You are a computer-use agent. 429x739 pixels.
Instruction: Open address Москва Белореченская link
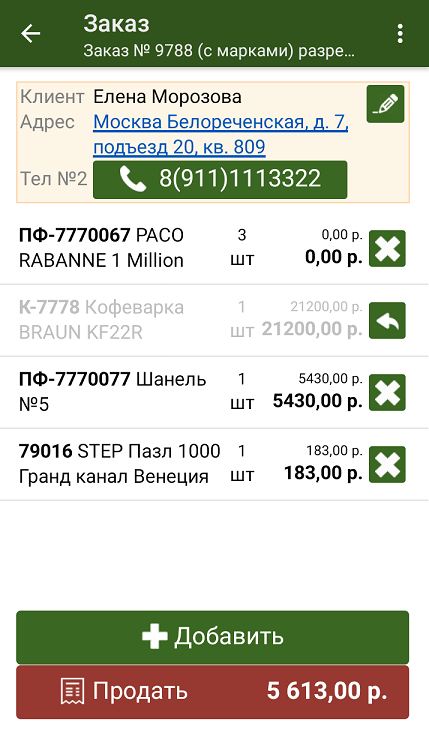point(221,135)
